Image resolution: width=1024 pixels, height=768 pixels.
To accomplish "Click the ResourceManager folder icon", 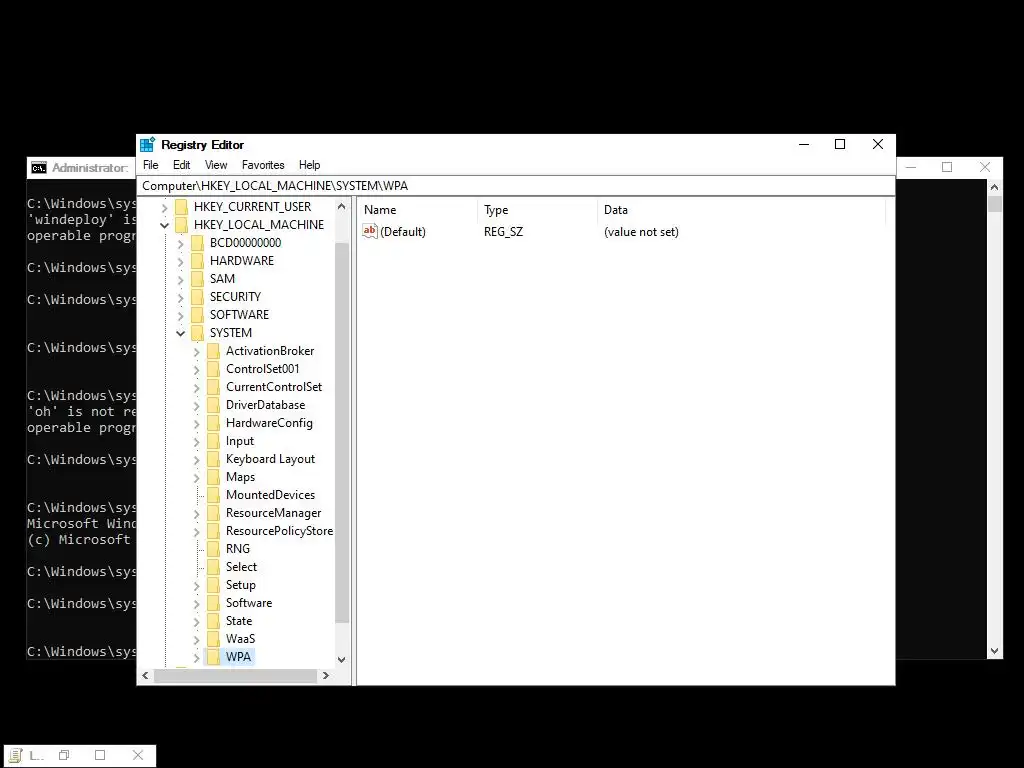I will click(x=214, y=513).
